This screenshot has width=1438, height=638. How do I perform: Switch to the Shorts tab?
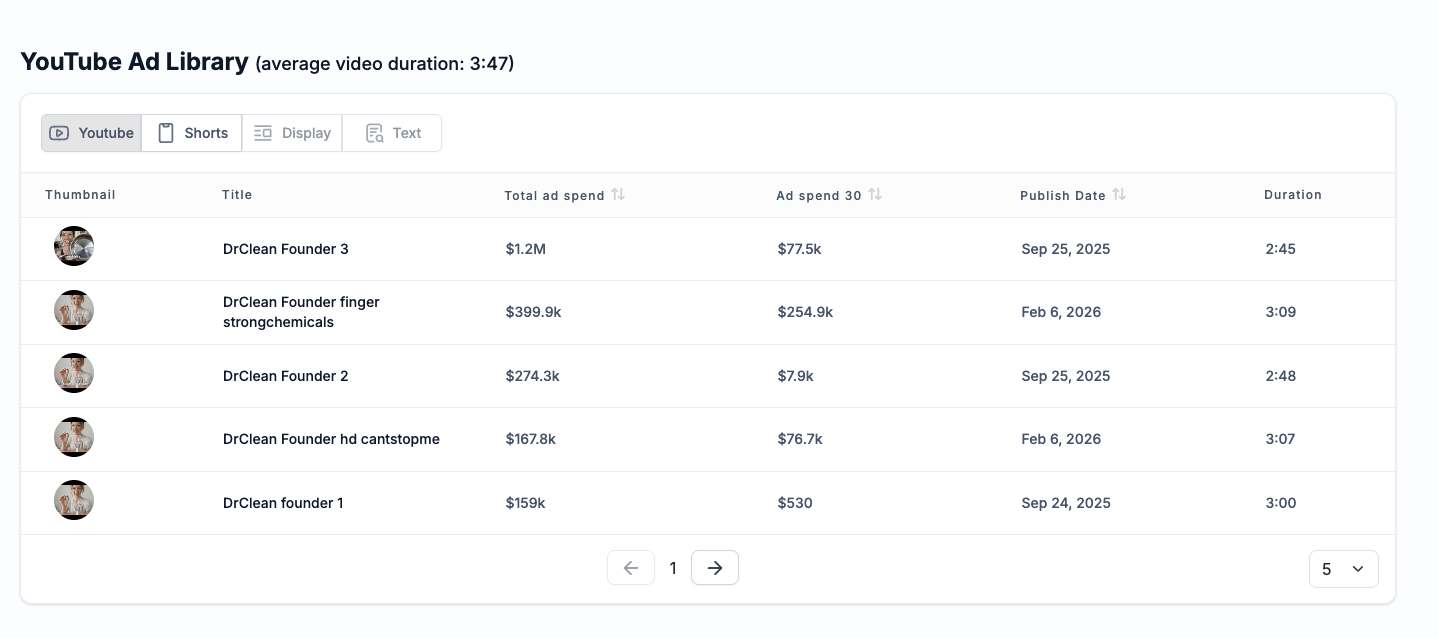pyautogui.click(x=192, y=133)
